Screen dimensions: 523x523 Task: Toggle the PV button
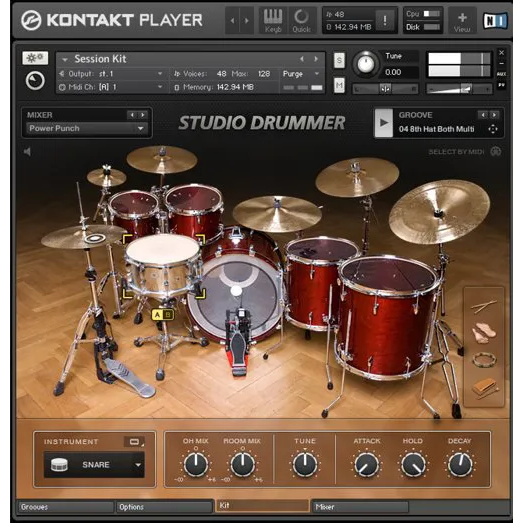click(501, 85)
